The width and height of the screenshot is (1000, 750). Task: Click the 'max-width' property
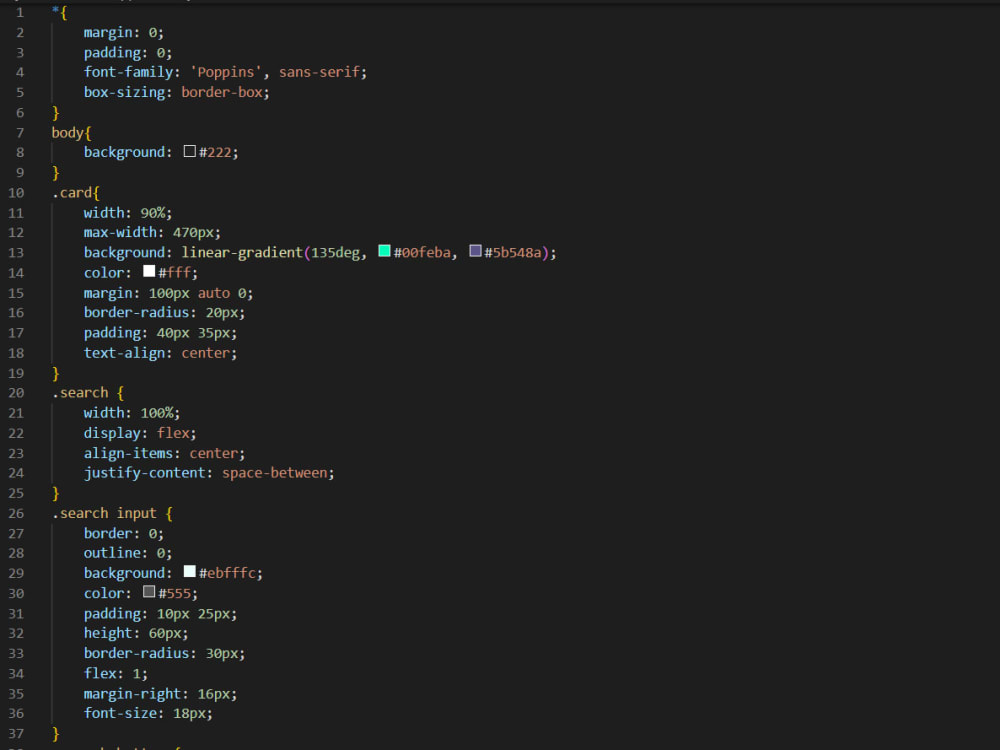(120, 233)
